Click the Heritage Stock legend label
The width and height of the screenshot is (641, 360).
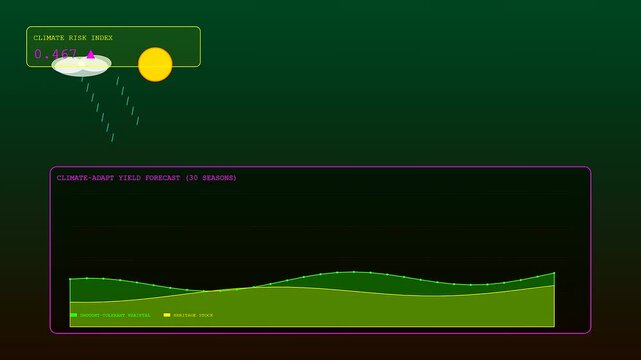(193, 315)
